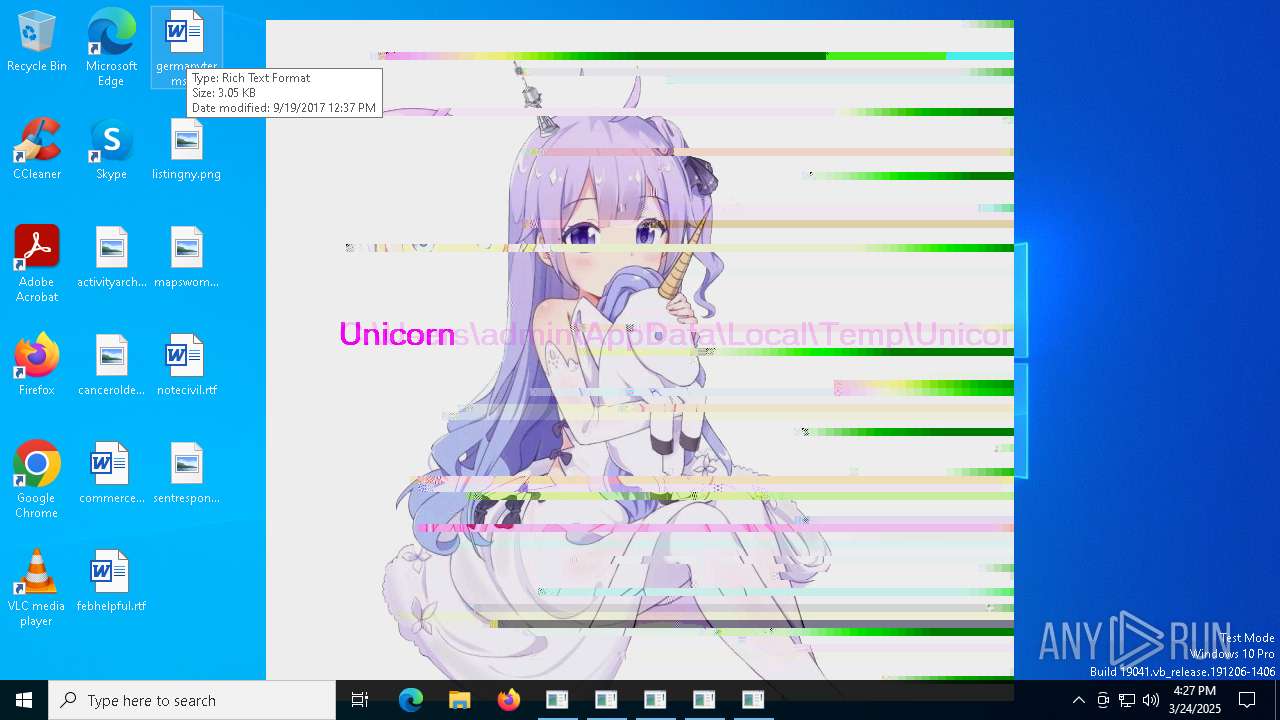Open File Explorer from the taskbar
This screenshot has height=720, width=1280.
click(459, 700)
